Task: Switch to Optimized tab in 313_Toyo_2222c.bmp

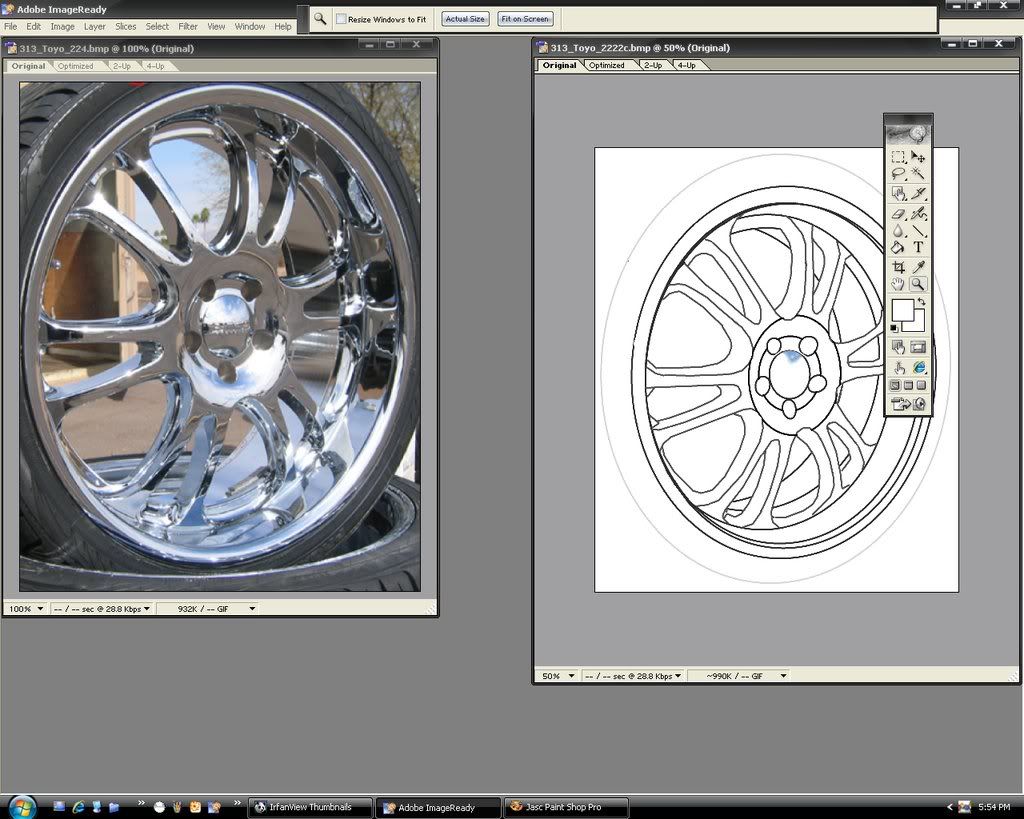Action: (606, 65)
